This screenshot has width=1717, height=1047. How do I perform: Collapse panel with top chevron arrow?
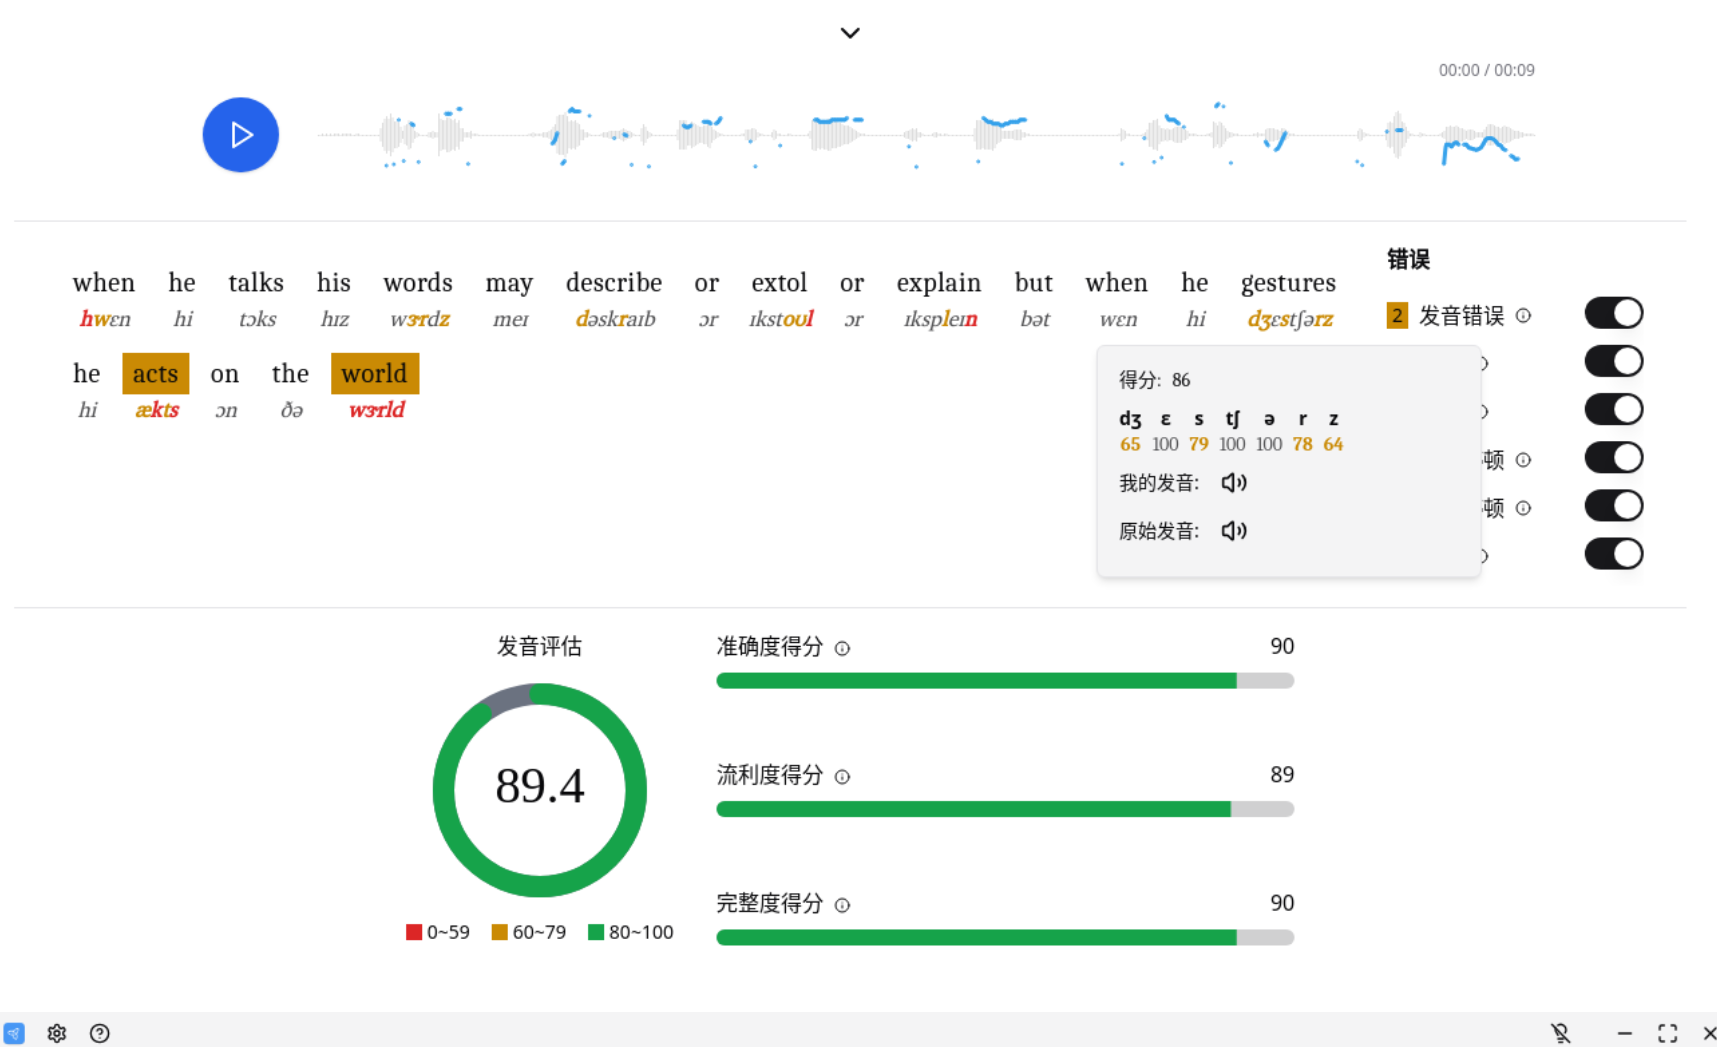[x=850, y=33]
